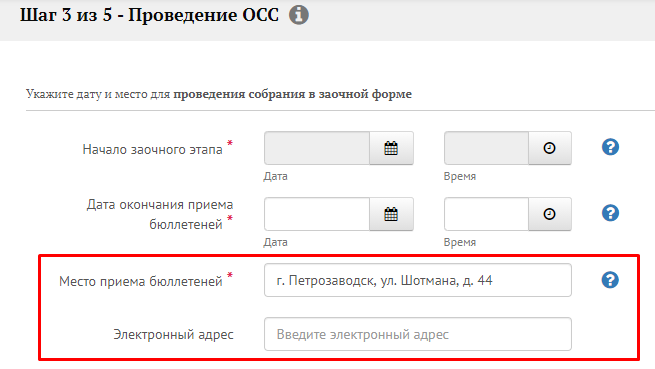Screen dimensions: 655x369
Task: Click the Электронный адрес label
Action: coord(173,335)
